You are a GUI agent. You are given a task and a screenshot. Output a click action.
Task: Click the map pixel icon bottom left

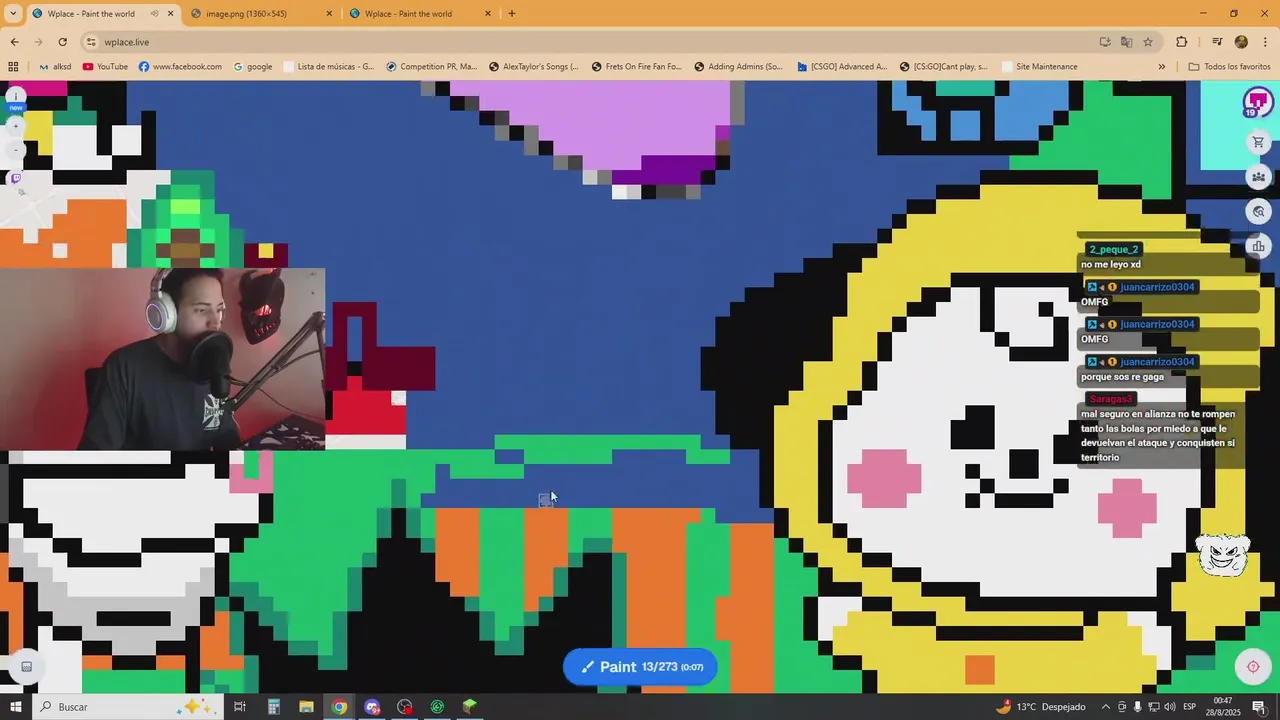pos(27,667)
